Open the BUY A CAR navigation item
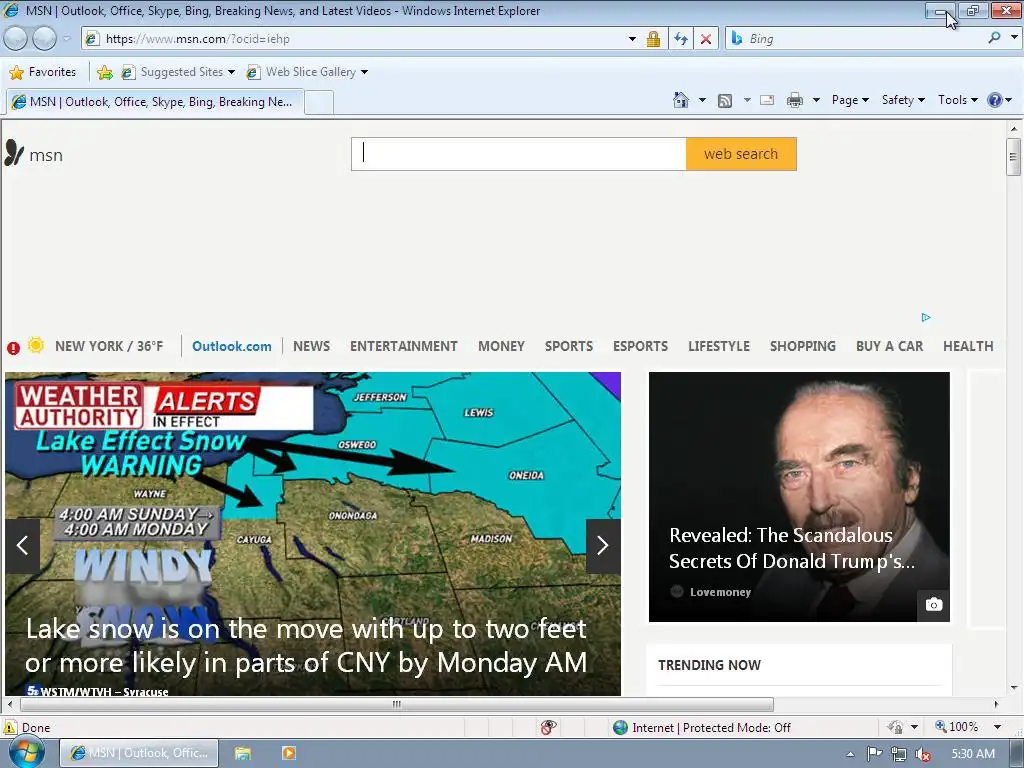The image size is (1024, 768). point(889,346)
